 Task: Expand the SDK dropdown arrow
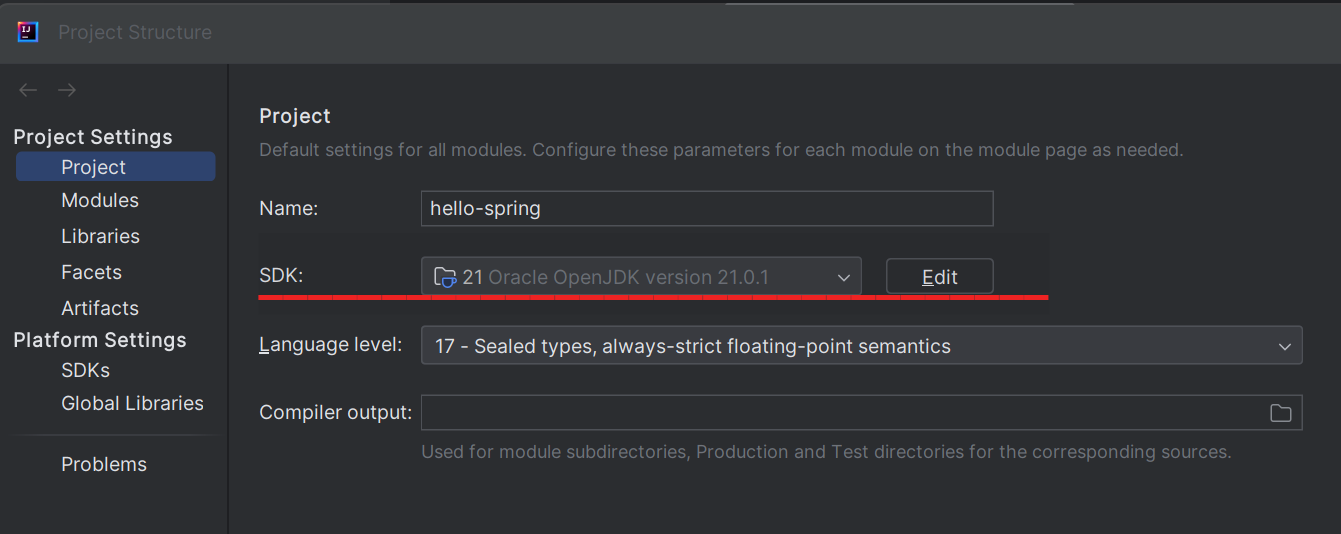coord(844,278)
